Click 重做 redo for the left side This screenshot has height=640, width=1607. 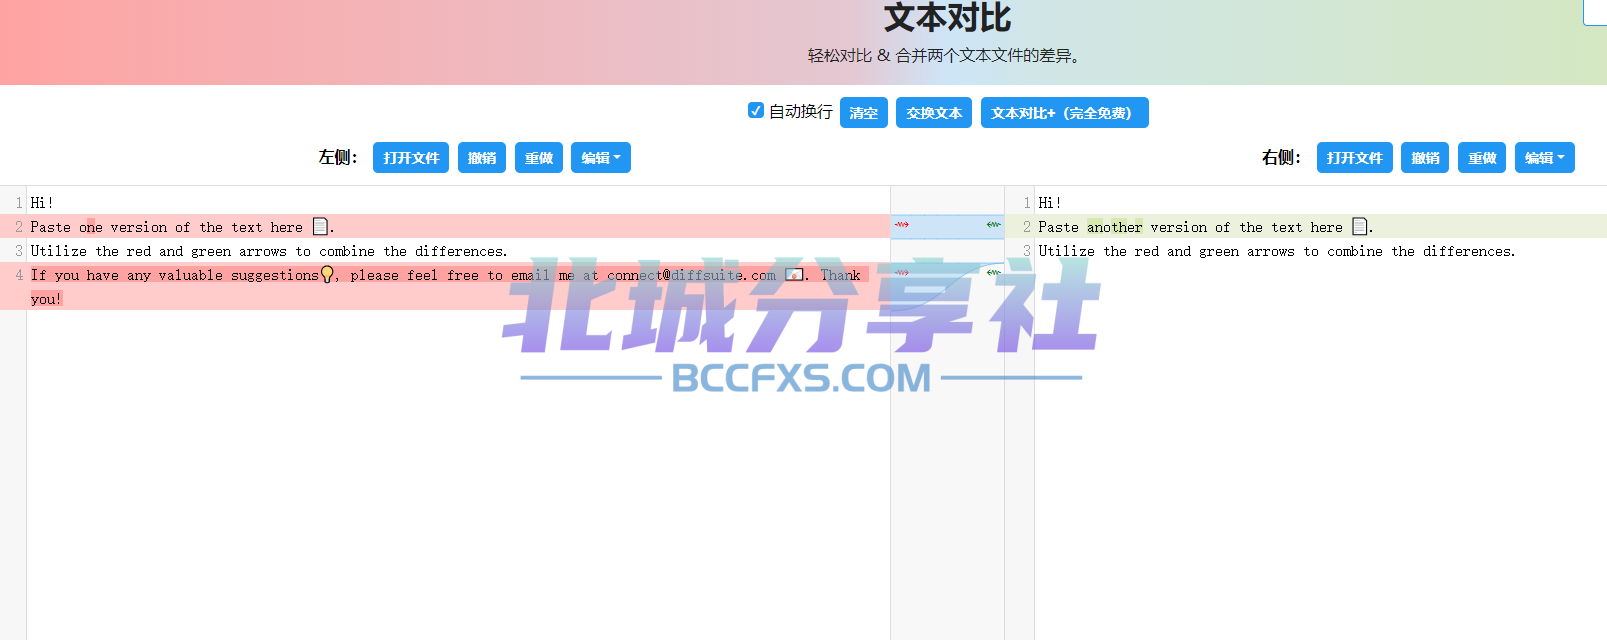(x=539, y=158)
